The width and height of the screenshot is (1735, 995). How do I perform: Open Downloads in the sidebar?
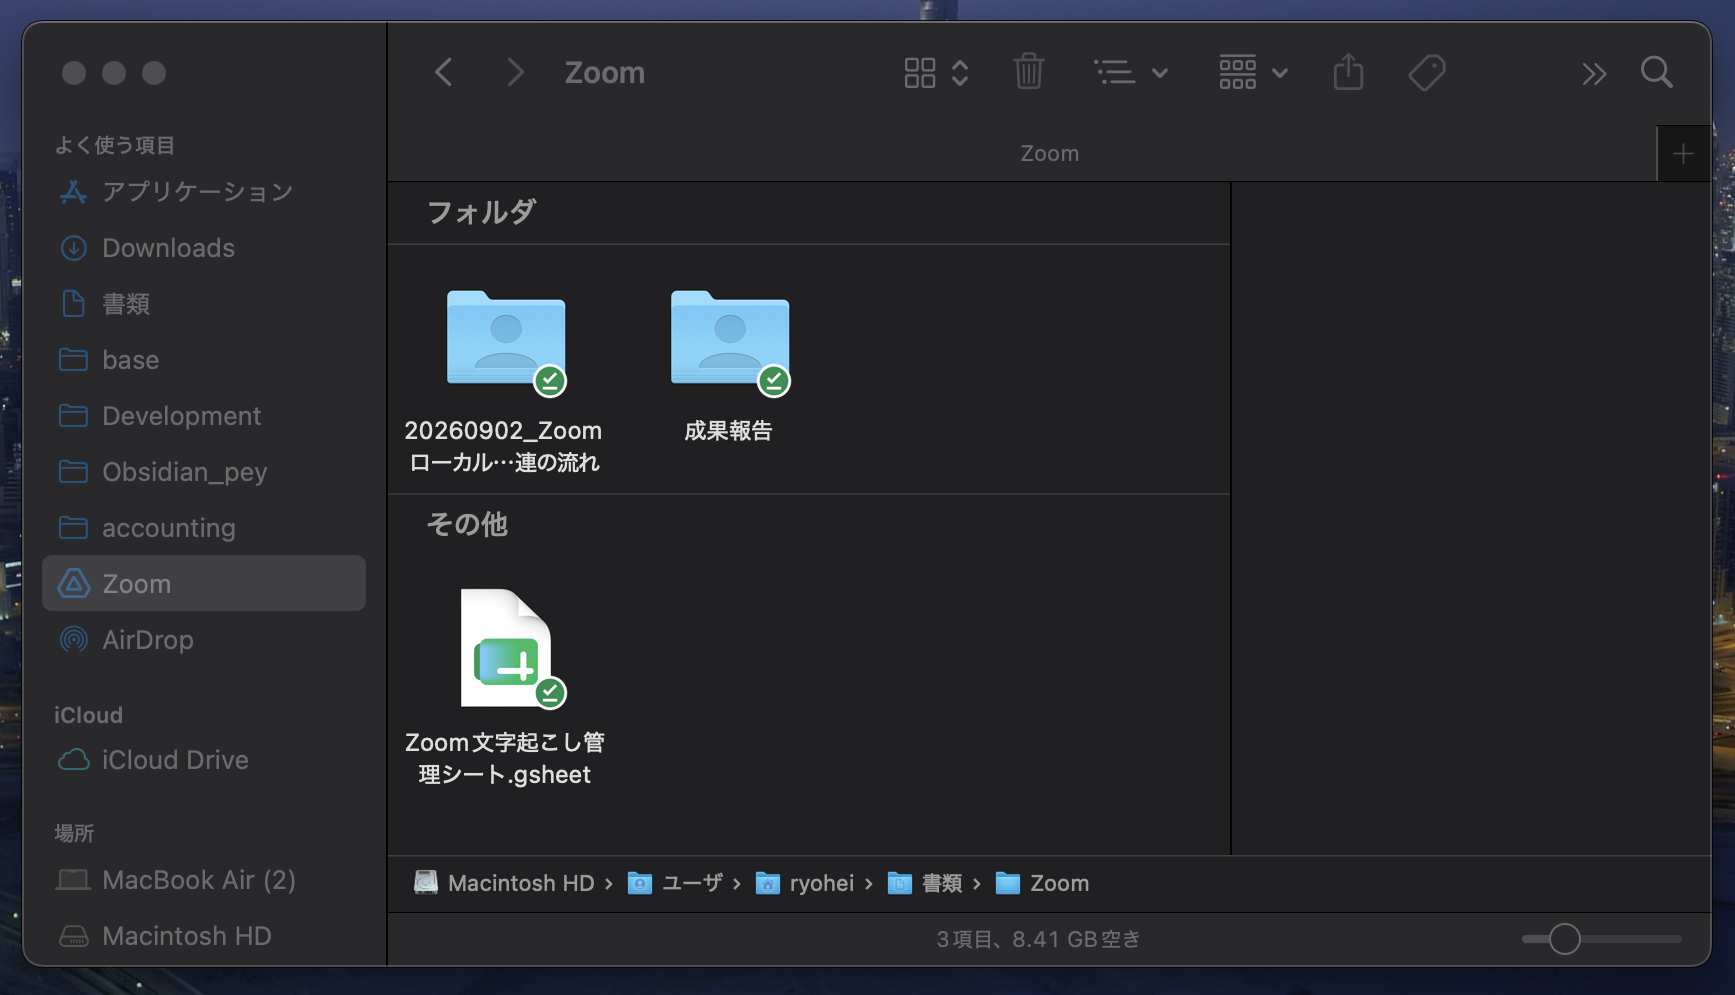(x=204, y=247)
